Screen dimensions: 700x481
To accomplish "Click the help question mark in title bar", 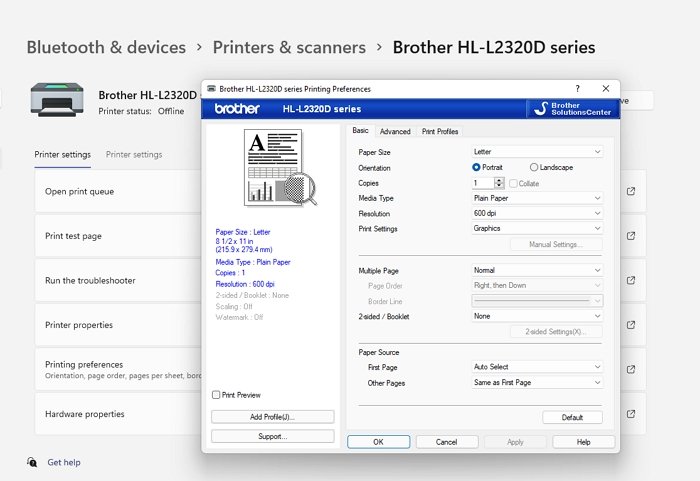I will 577,88.
